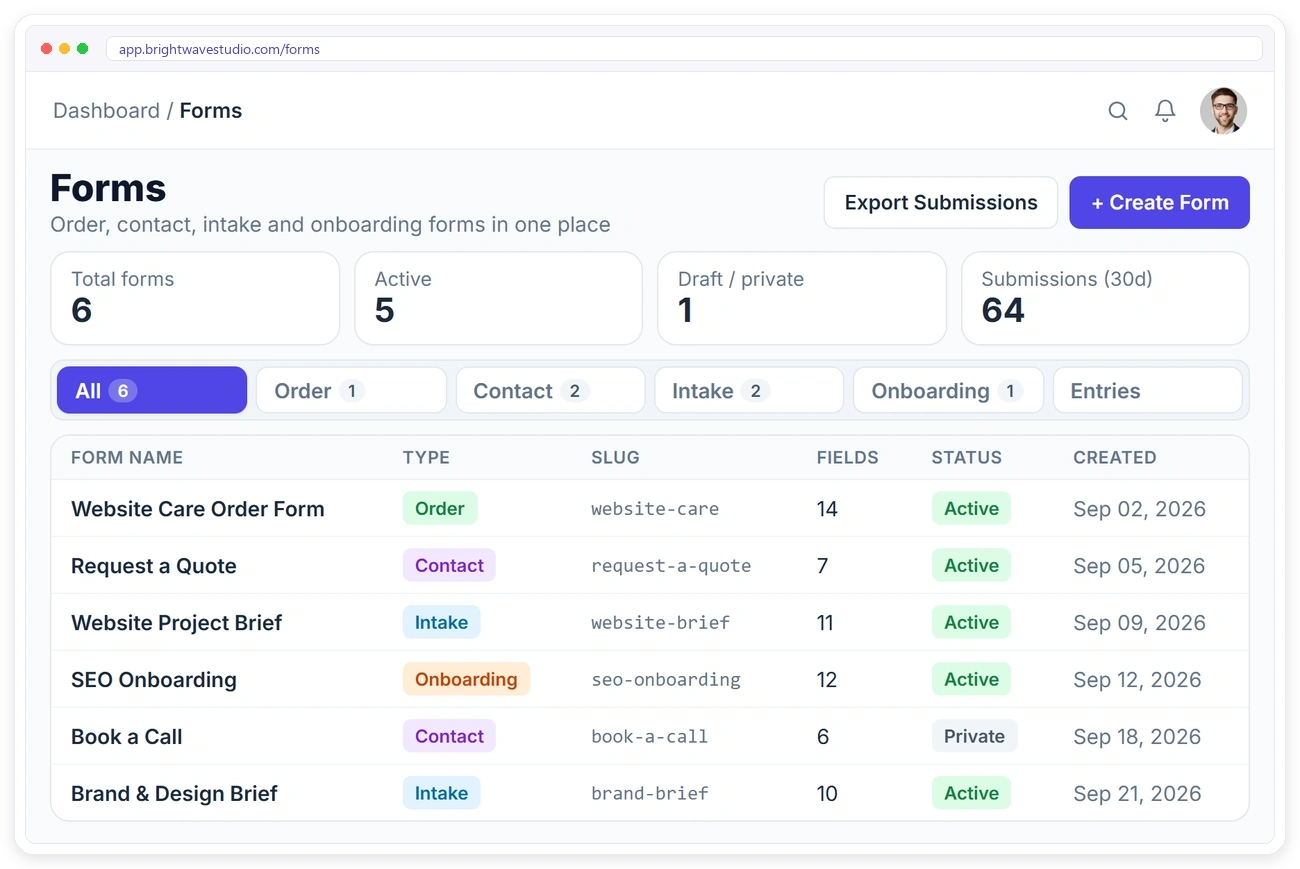Viewport: 1300px width, 869px height.
Task: Open Website Care Order Form row
Action: coord(650,508)
